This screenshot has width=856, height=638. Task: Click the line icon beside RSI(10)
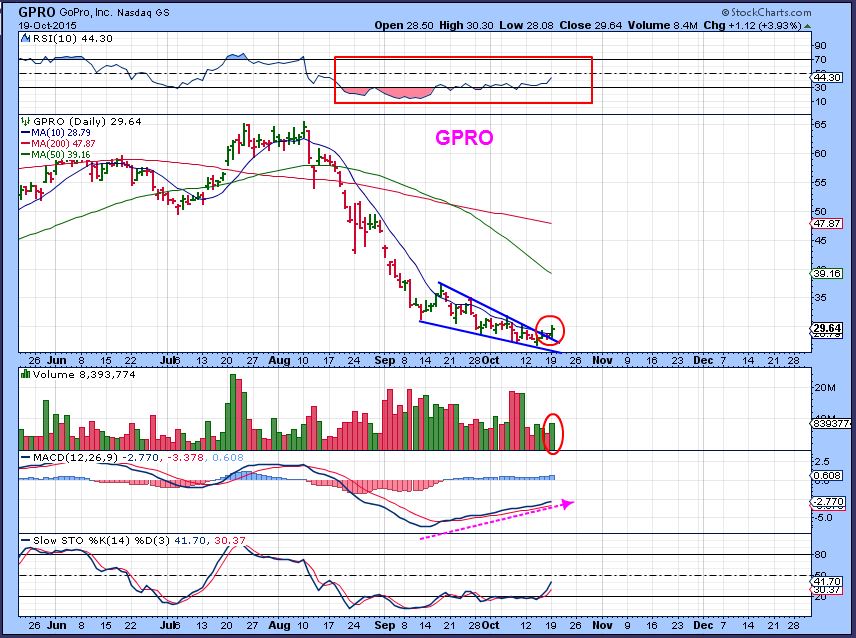coord(26,38)
